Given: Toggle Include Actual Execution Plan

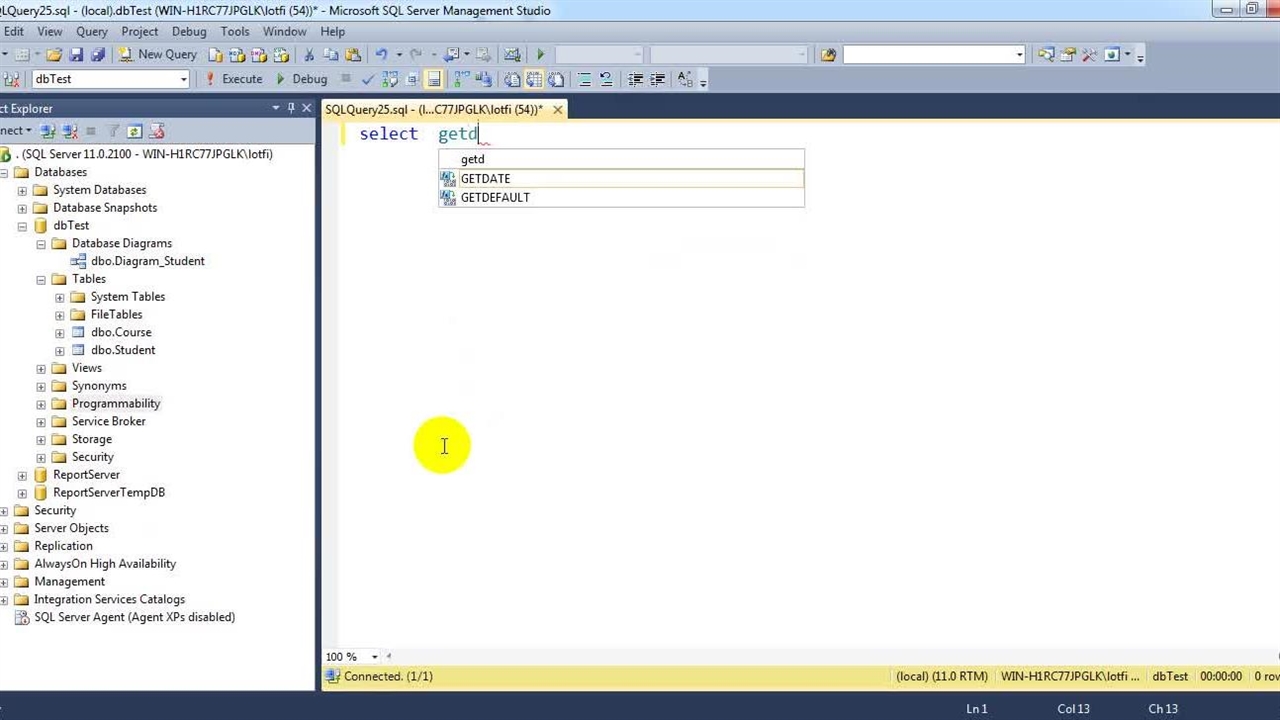Looking at the screenshot, I should point(461,79).
